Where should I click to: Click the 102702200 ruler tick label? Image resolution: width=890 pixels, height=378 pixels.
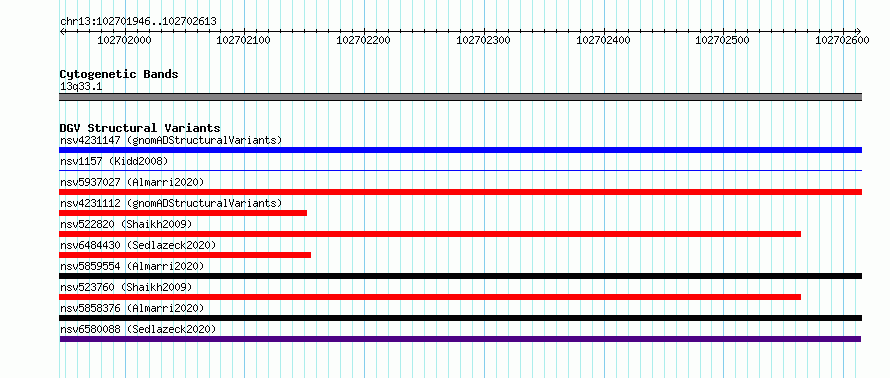[364, 40]
